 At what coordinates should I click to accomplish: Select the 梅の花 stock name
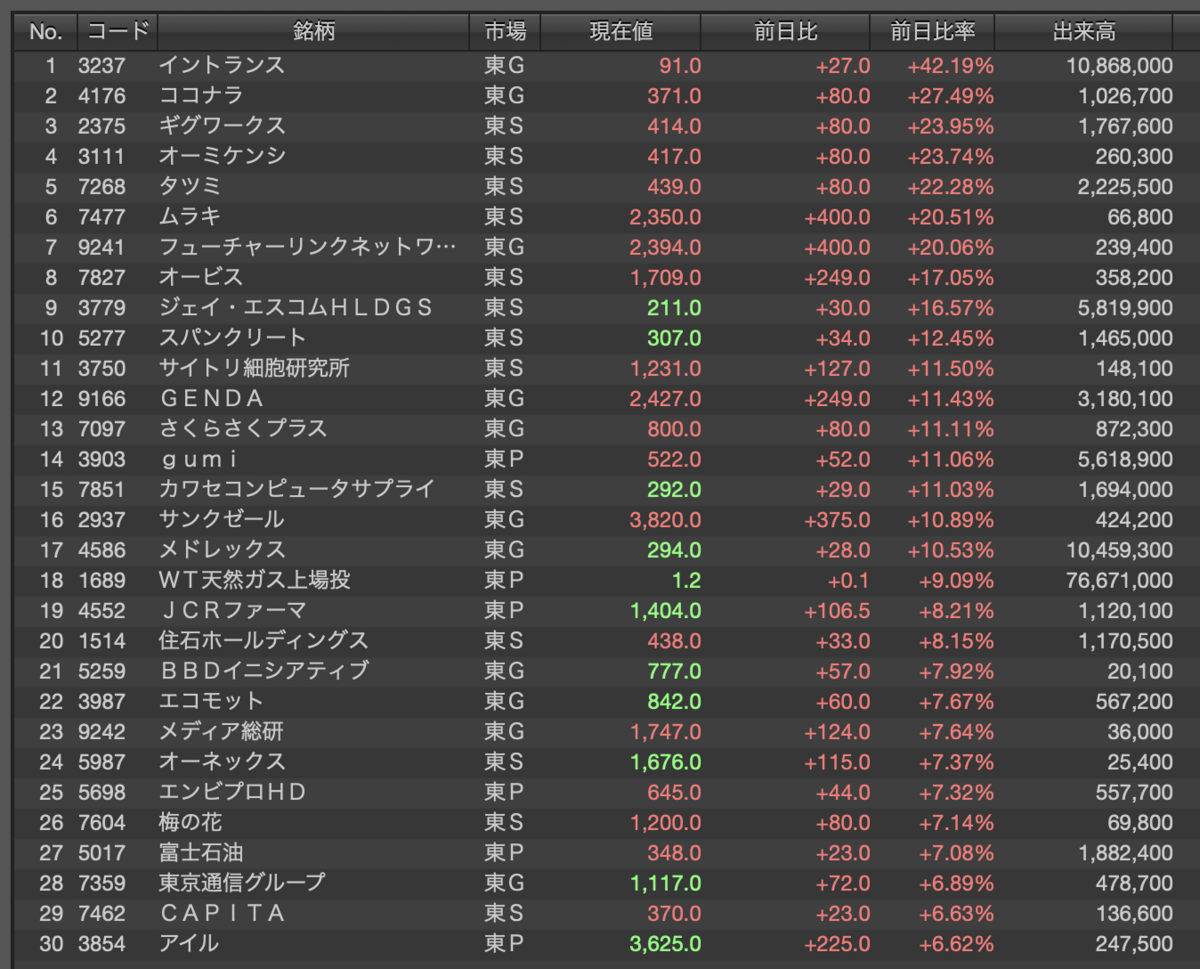click(191, 822)
